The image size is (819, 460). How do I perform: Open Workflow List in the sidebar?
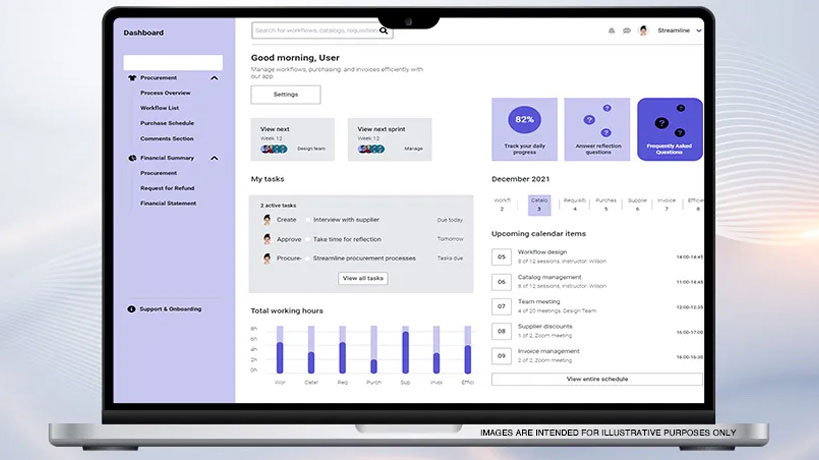coord(160,107)
